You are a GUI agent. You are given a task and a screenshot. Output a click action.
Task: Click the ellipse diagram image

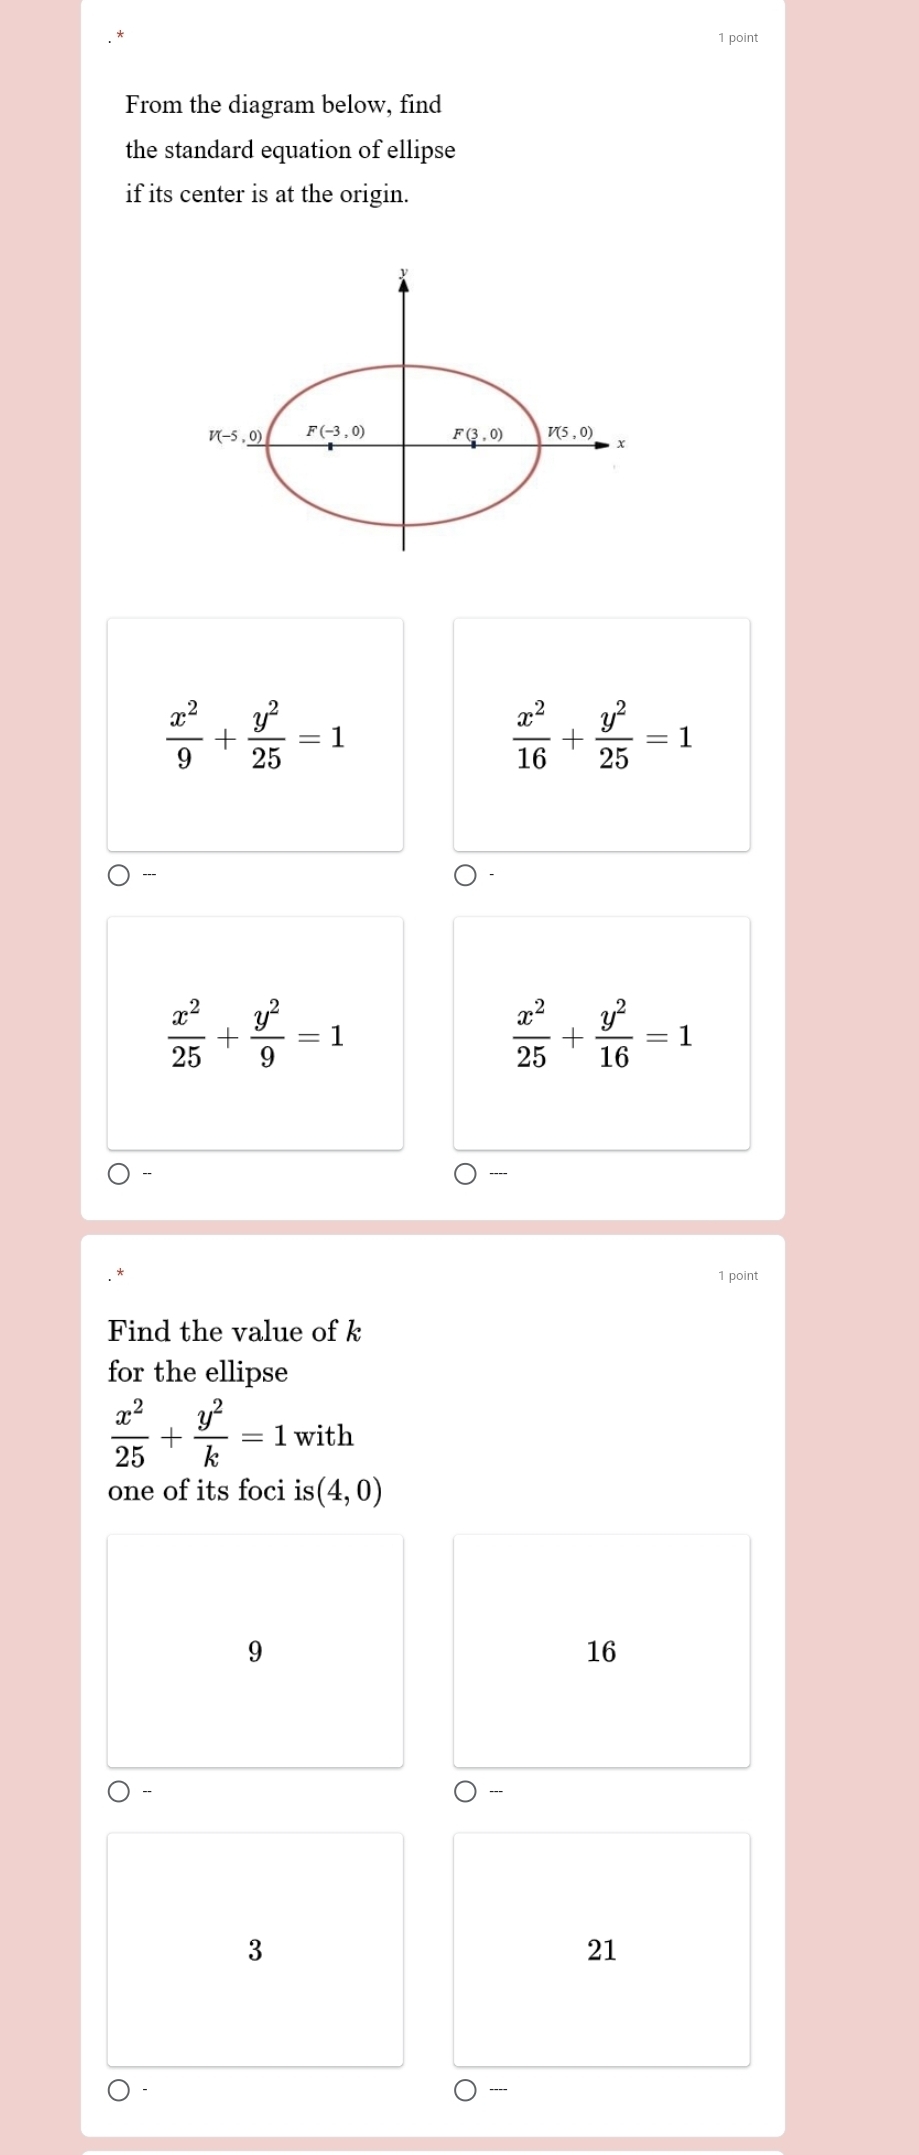[414, 410]
